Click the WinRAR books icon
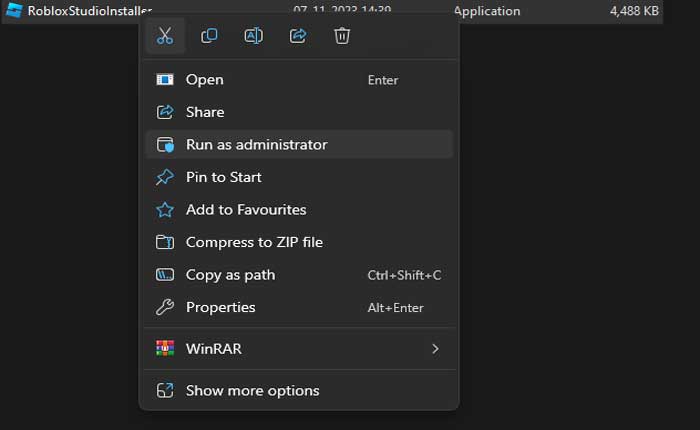This screenshot has width=700, height=430. [x=165, y=349]
